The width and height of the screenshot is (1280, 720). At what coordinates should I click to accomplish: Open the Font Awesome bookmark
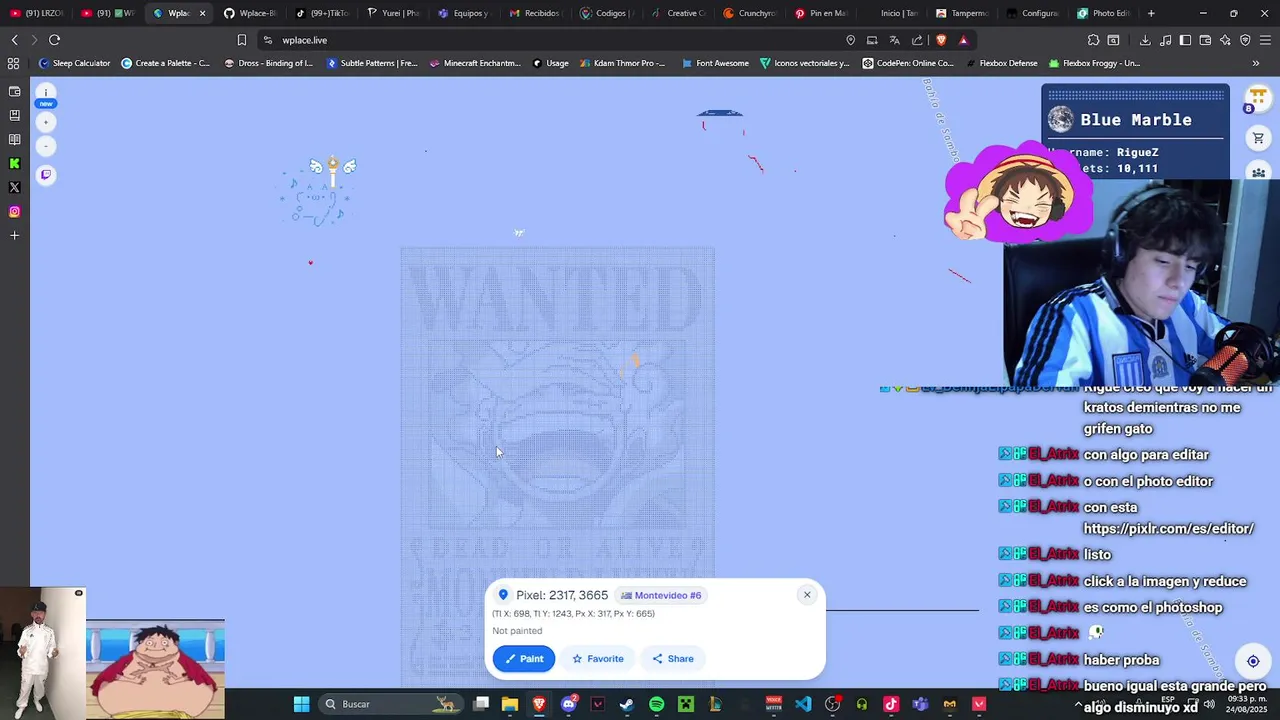click(715, 63)
